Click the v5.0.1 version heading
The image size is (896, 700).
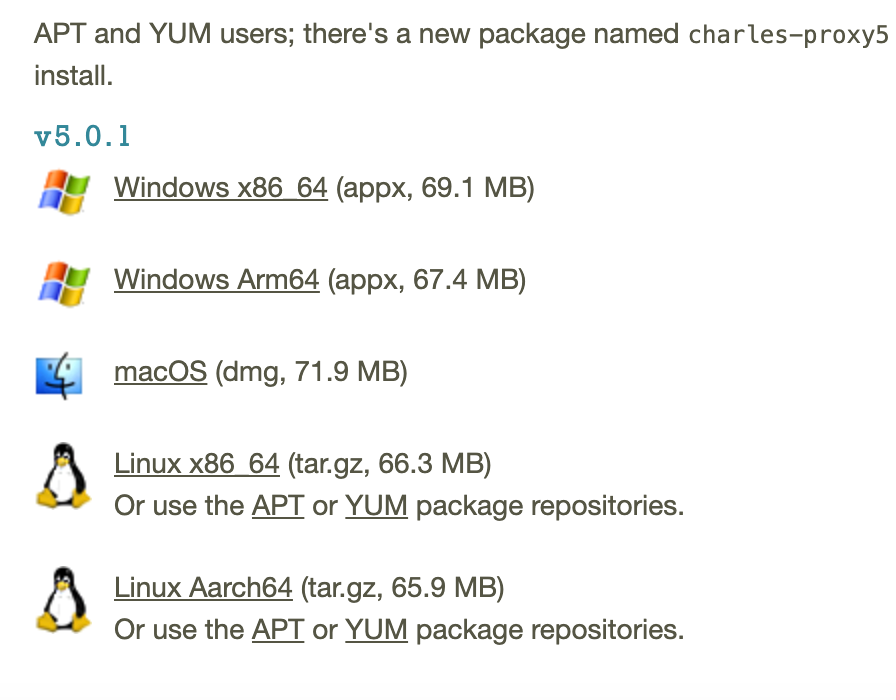(x=83, y=136)
